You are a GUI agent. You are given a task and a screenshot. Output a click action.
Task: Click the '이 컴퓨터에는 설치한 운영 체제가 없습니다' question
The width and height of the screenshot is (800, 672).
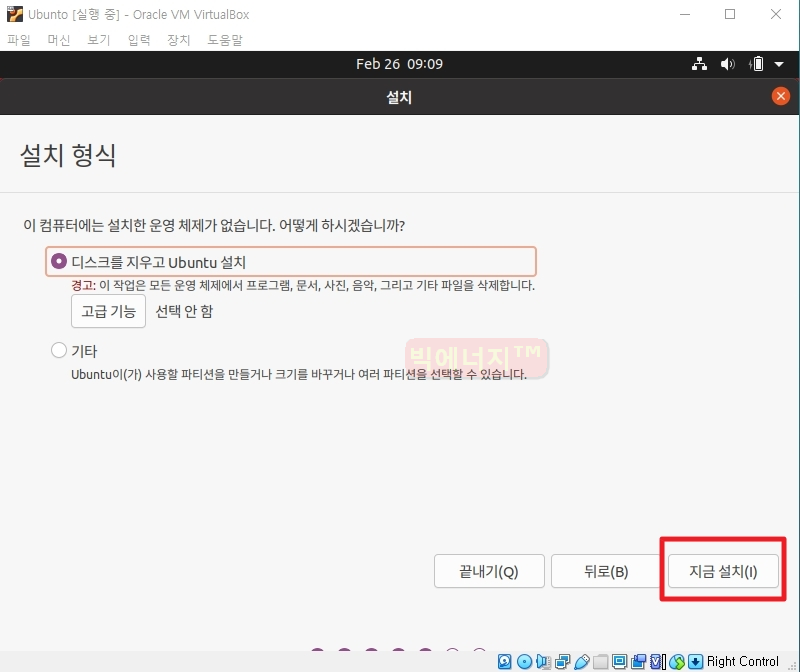click(x=214, y=226)
